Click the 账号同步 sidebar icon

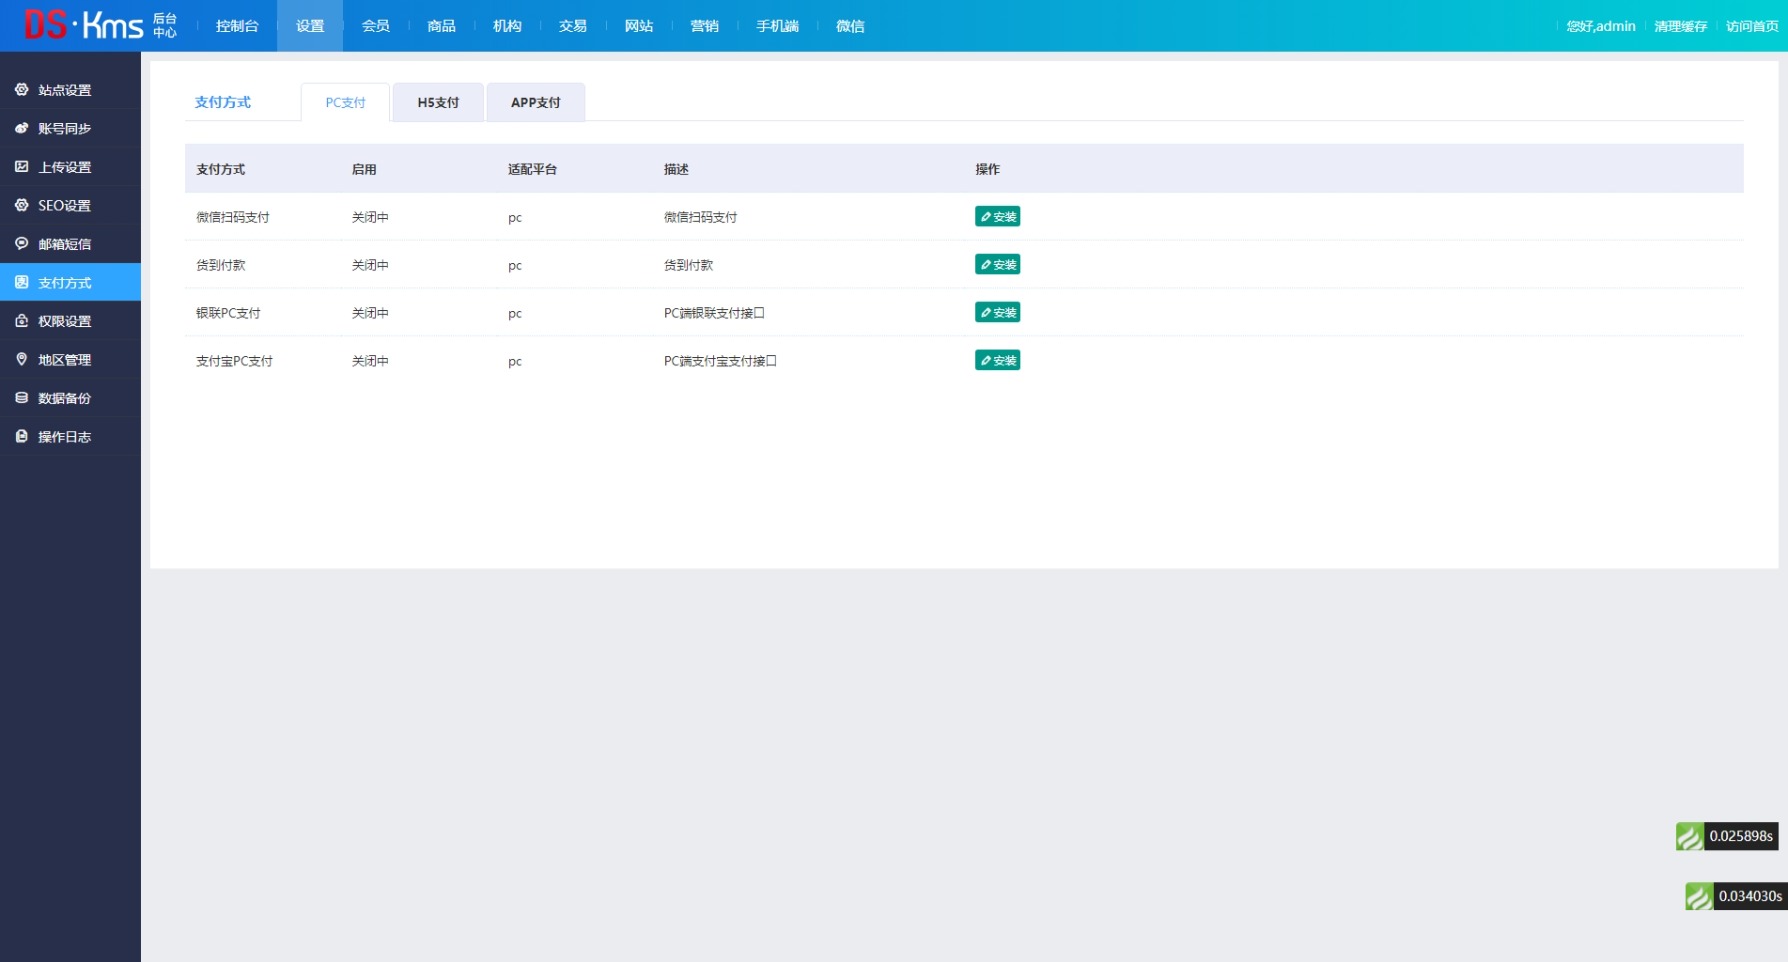pos(21,128)
